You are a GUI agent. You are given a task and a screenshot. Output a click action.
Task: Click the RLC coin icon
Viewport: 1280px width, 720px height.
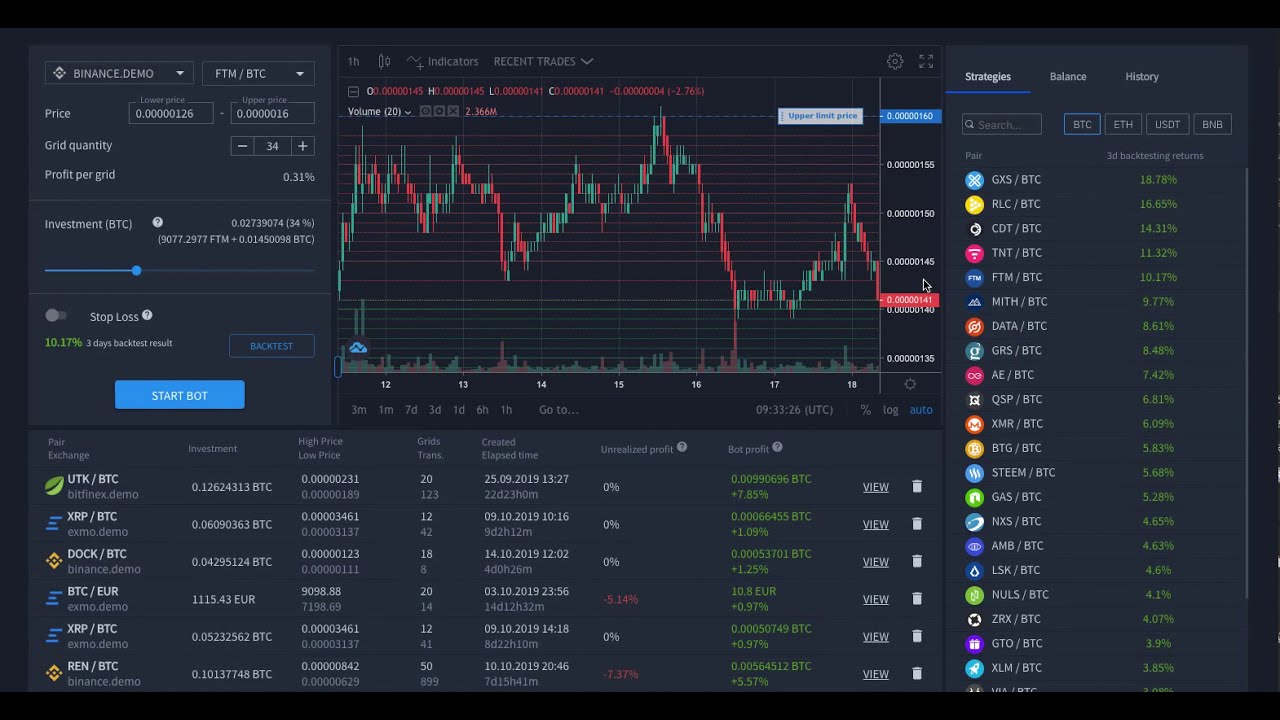(974, 204)
